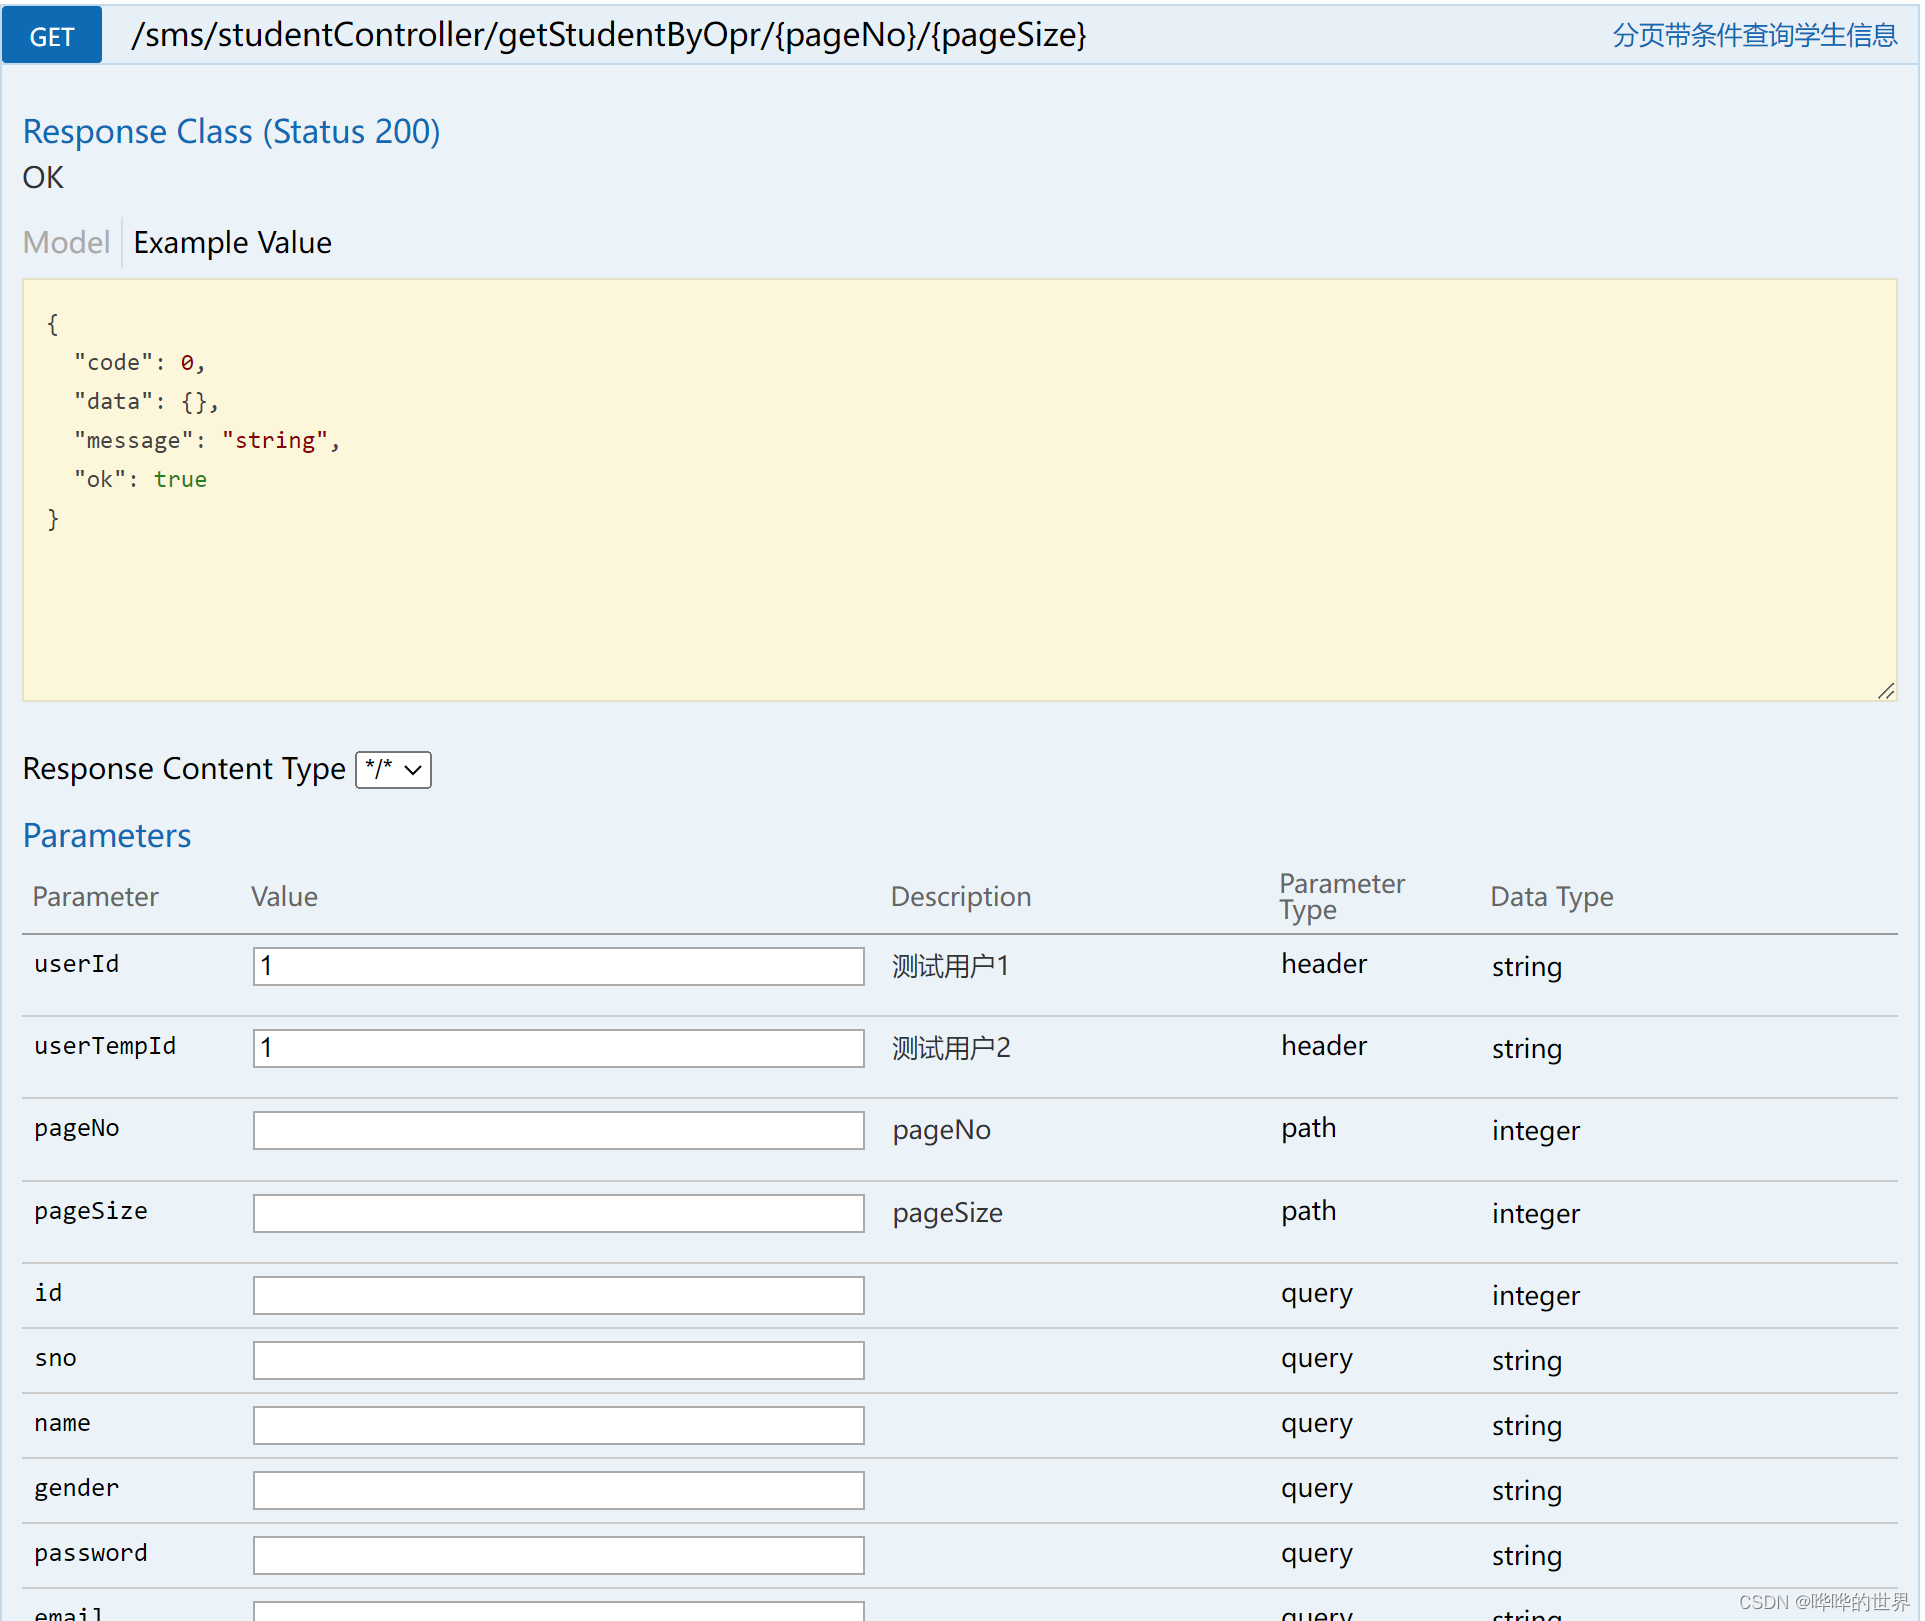This screenshot has height=1621, width=1925.
Task: Click the Parameters section heading
Action: [x=107, y=836]
